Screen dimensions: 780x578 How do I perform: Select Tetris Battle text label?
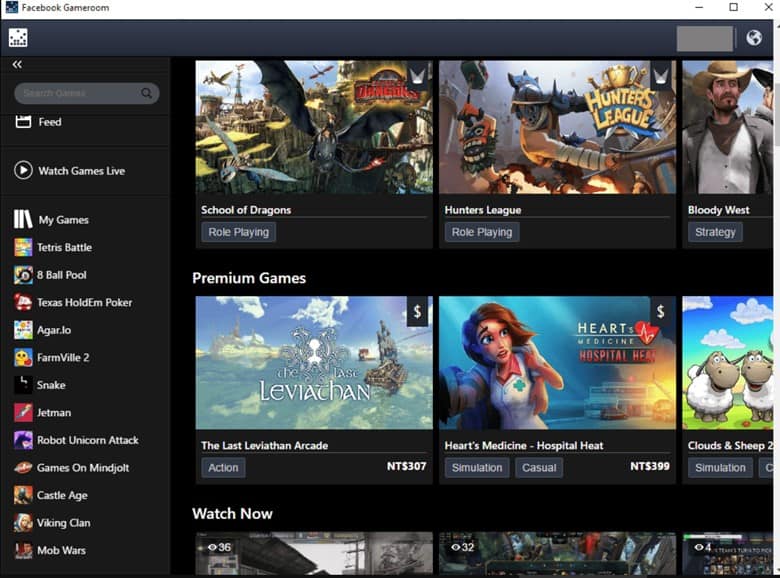click(64, 247)
